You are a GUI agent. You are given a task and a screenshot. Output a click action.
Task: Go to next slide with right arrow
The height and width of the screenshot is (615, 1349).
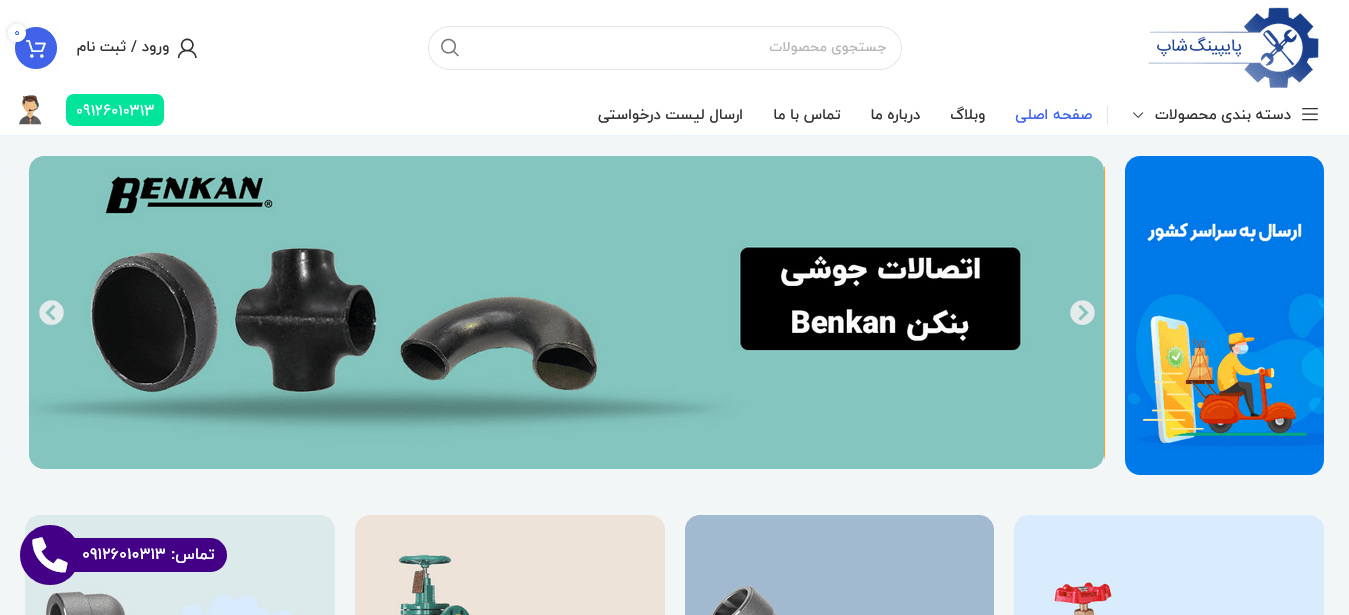(x=1082, y=313)
